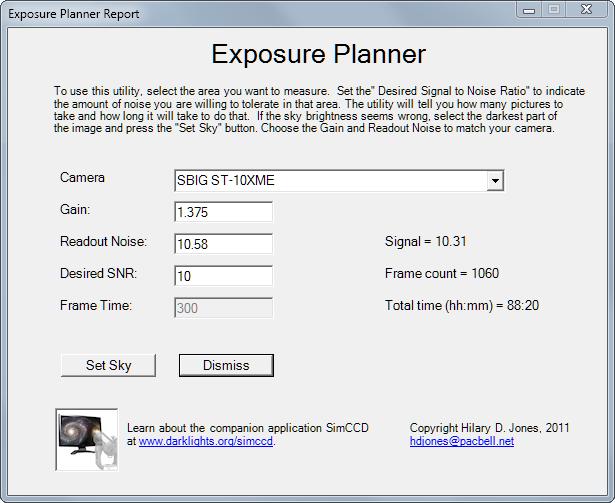
Task: Click the SimCCD galaxy monitor thumbnail image
Action: (86, 439)
